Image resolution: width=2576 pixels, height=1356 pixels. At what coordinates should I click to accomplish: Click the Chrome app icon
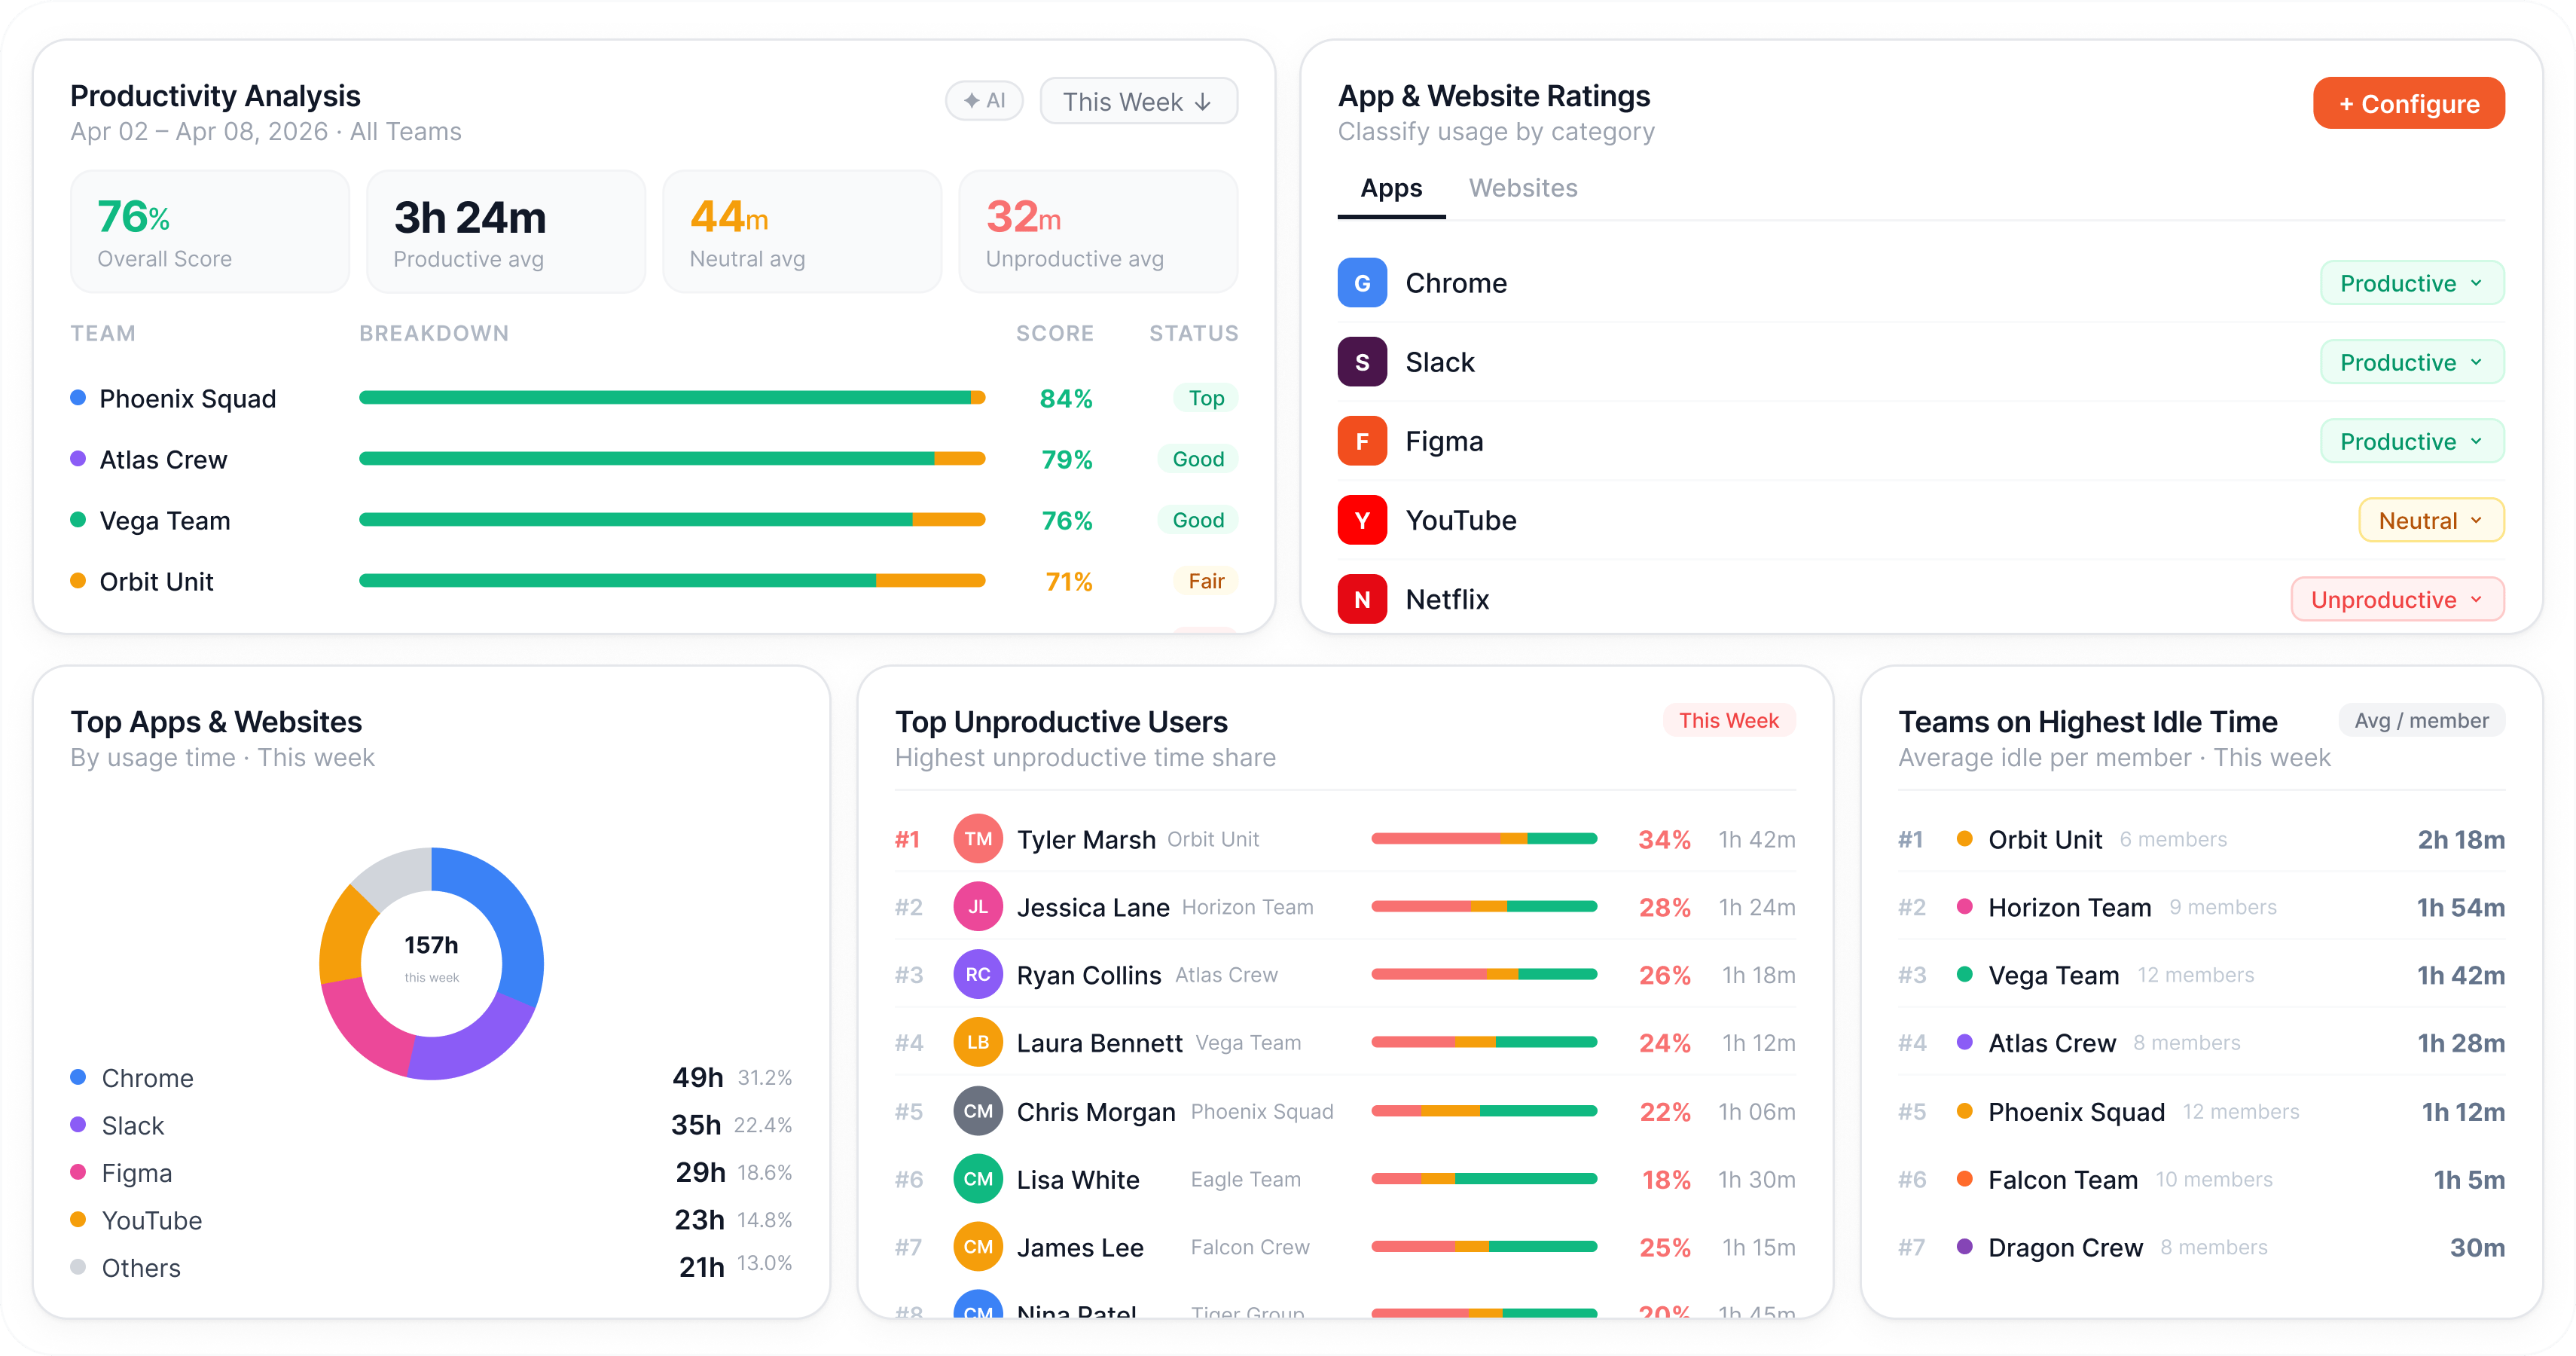[1361, 283]
